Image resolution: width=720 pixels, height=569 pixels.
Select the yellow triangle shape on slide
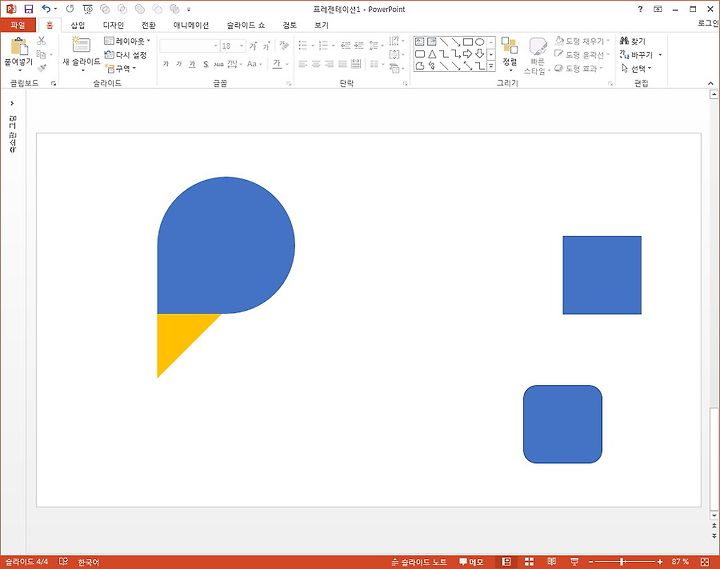(177, 335)
